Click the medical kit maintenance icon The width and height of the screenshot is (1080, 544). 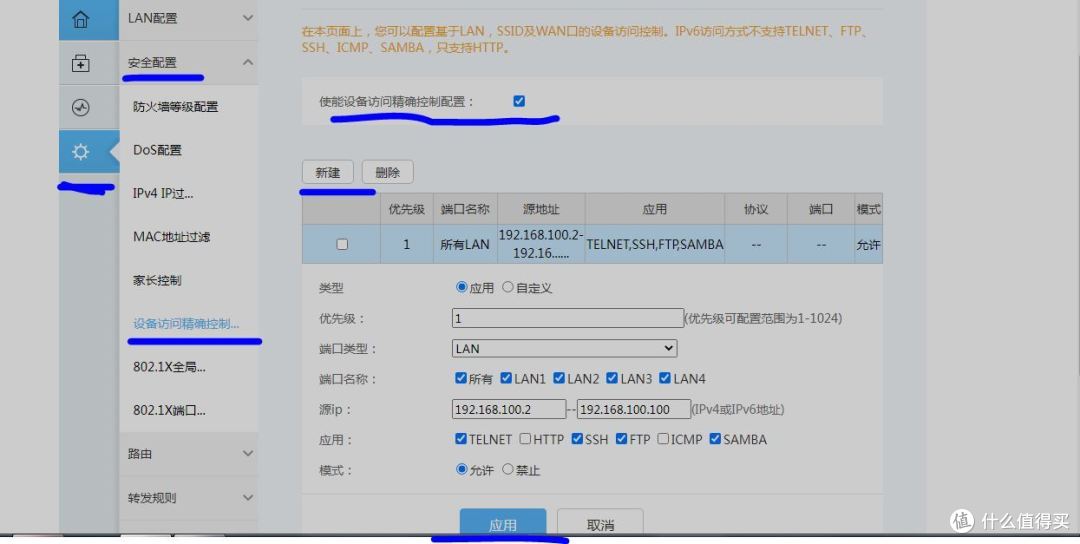81,63
